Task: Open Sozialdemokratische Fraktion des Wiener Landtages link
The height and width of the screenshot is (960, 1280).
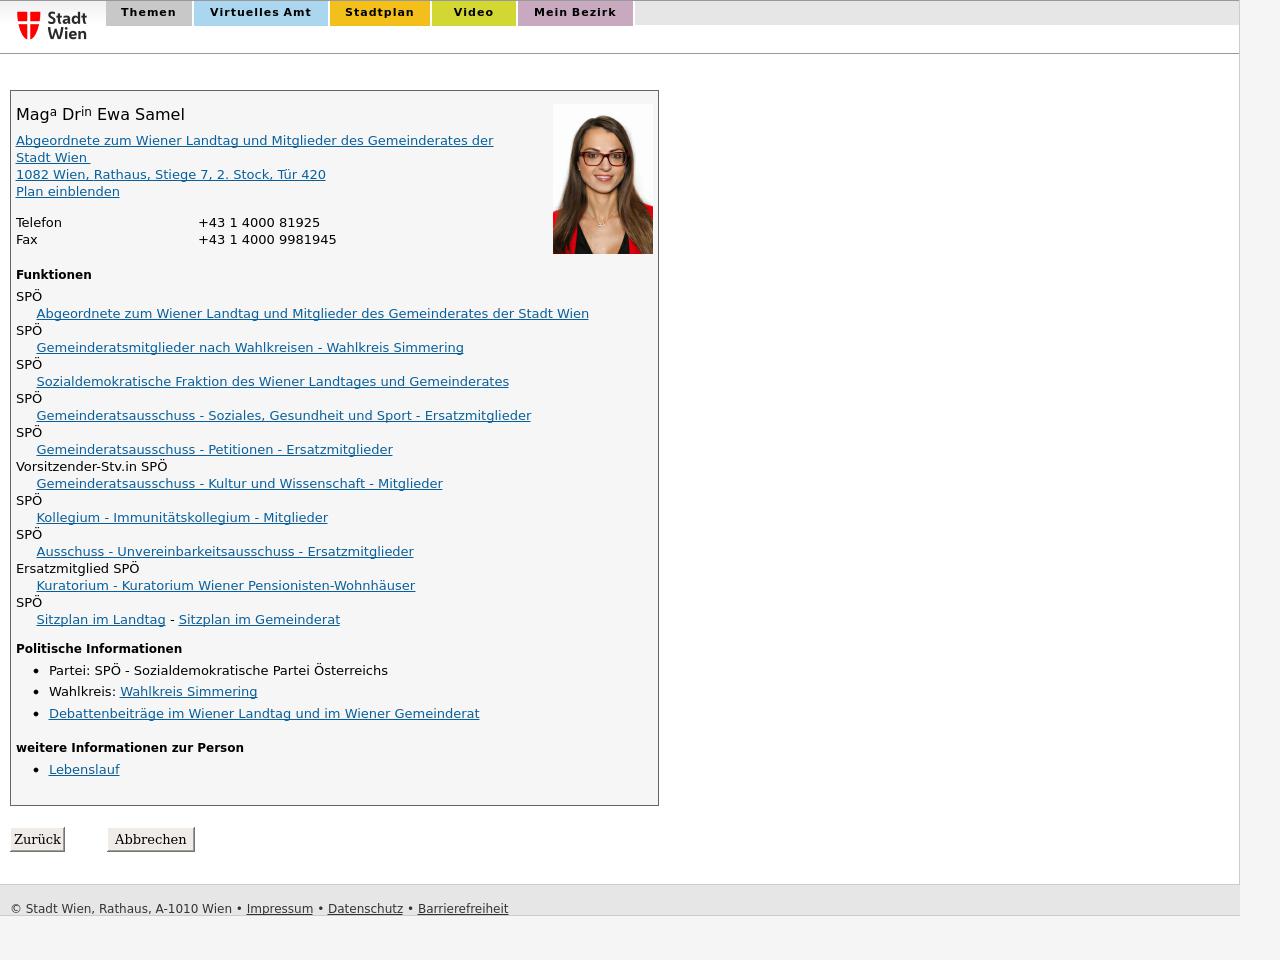Action: (272, 381)
